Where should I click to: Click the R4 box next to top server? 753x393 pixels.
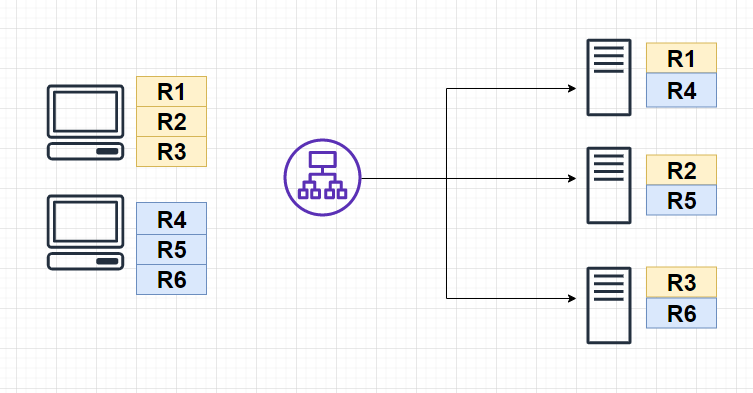(x=681, y=90)
